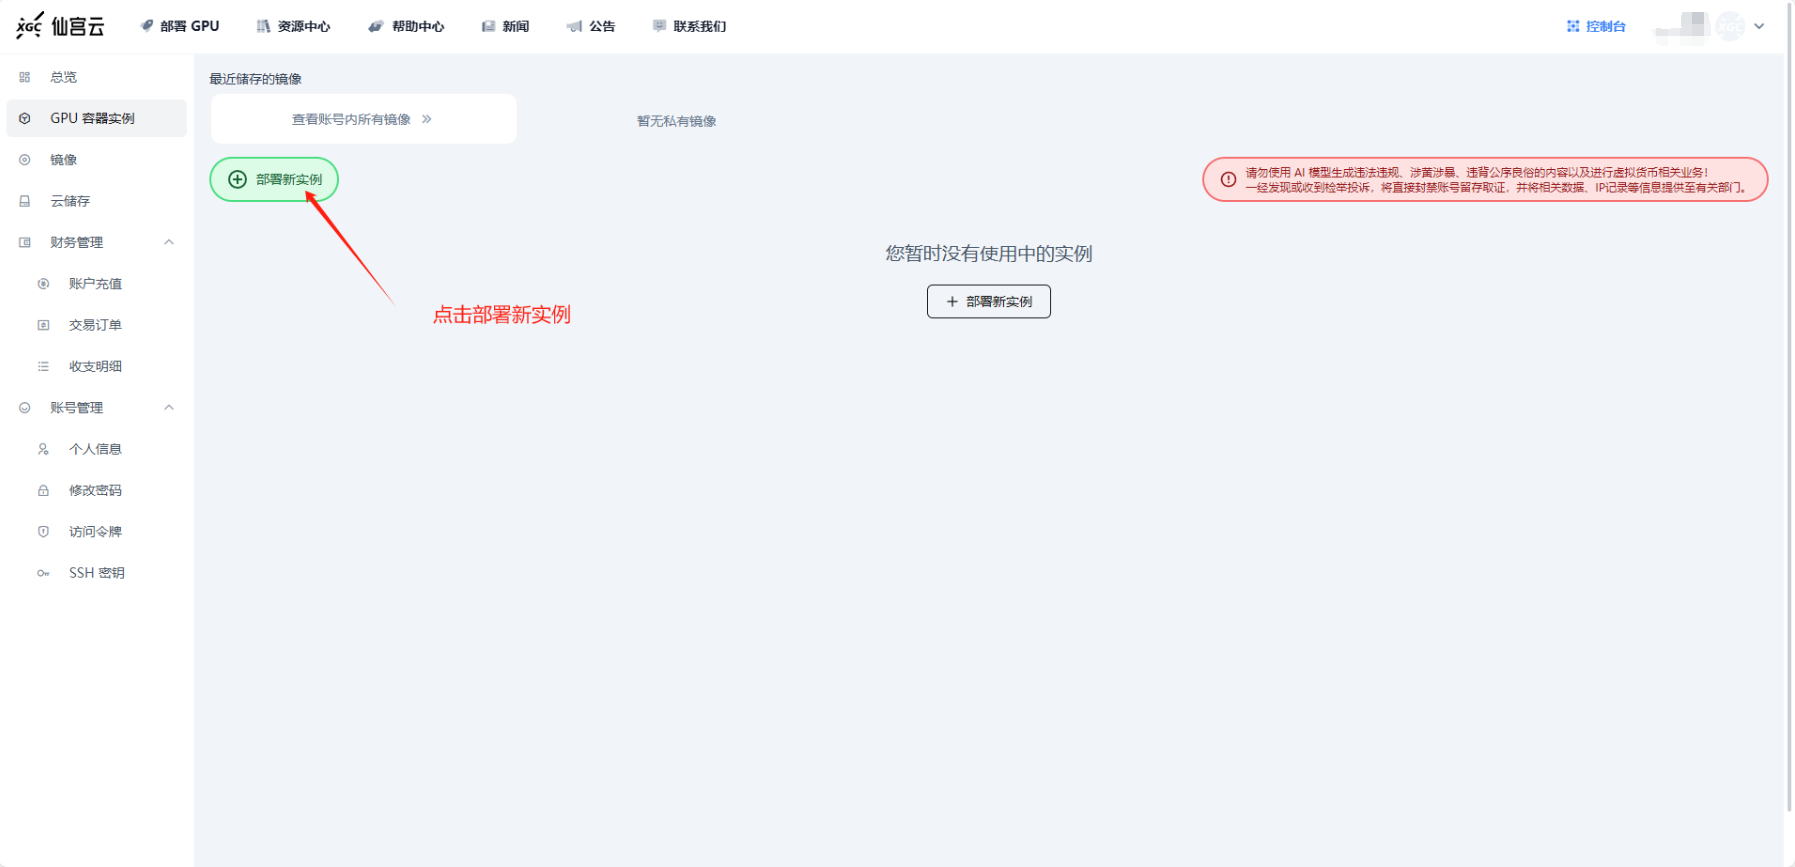Open the user account dropdown arrow
The width and height of the screenshot is (1795, 867).
click(x=1759, y=26)
